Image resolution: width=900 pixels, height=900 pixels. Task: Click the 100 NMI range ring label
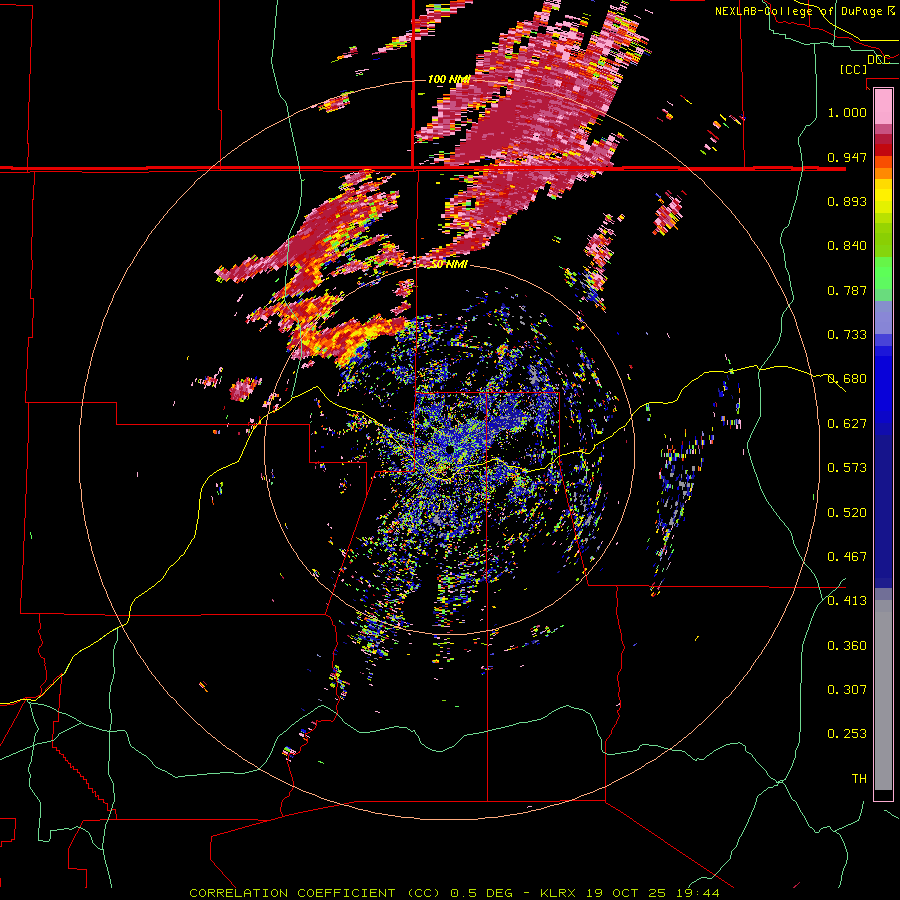click(449, 79)
